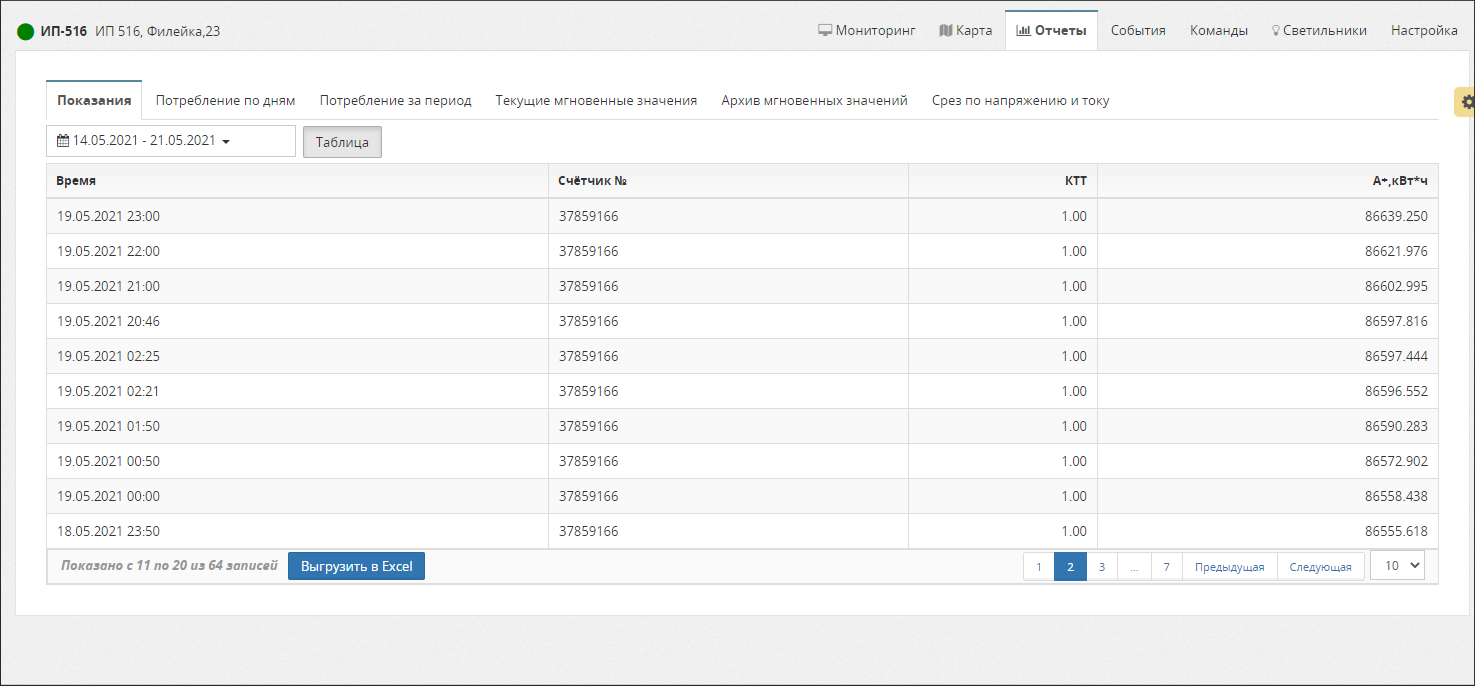This screenshot has width=1475, height=686.
Task: Go to the Светильники section
Action: tap(1318, 31)
